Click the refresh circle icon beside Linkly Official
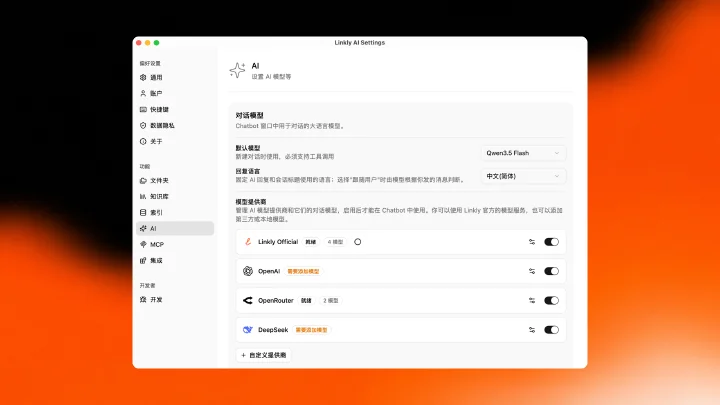720x405 pixels. point(358,242)
